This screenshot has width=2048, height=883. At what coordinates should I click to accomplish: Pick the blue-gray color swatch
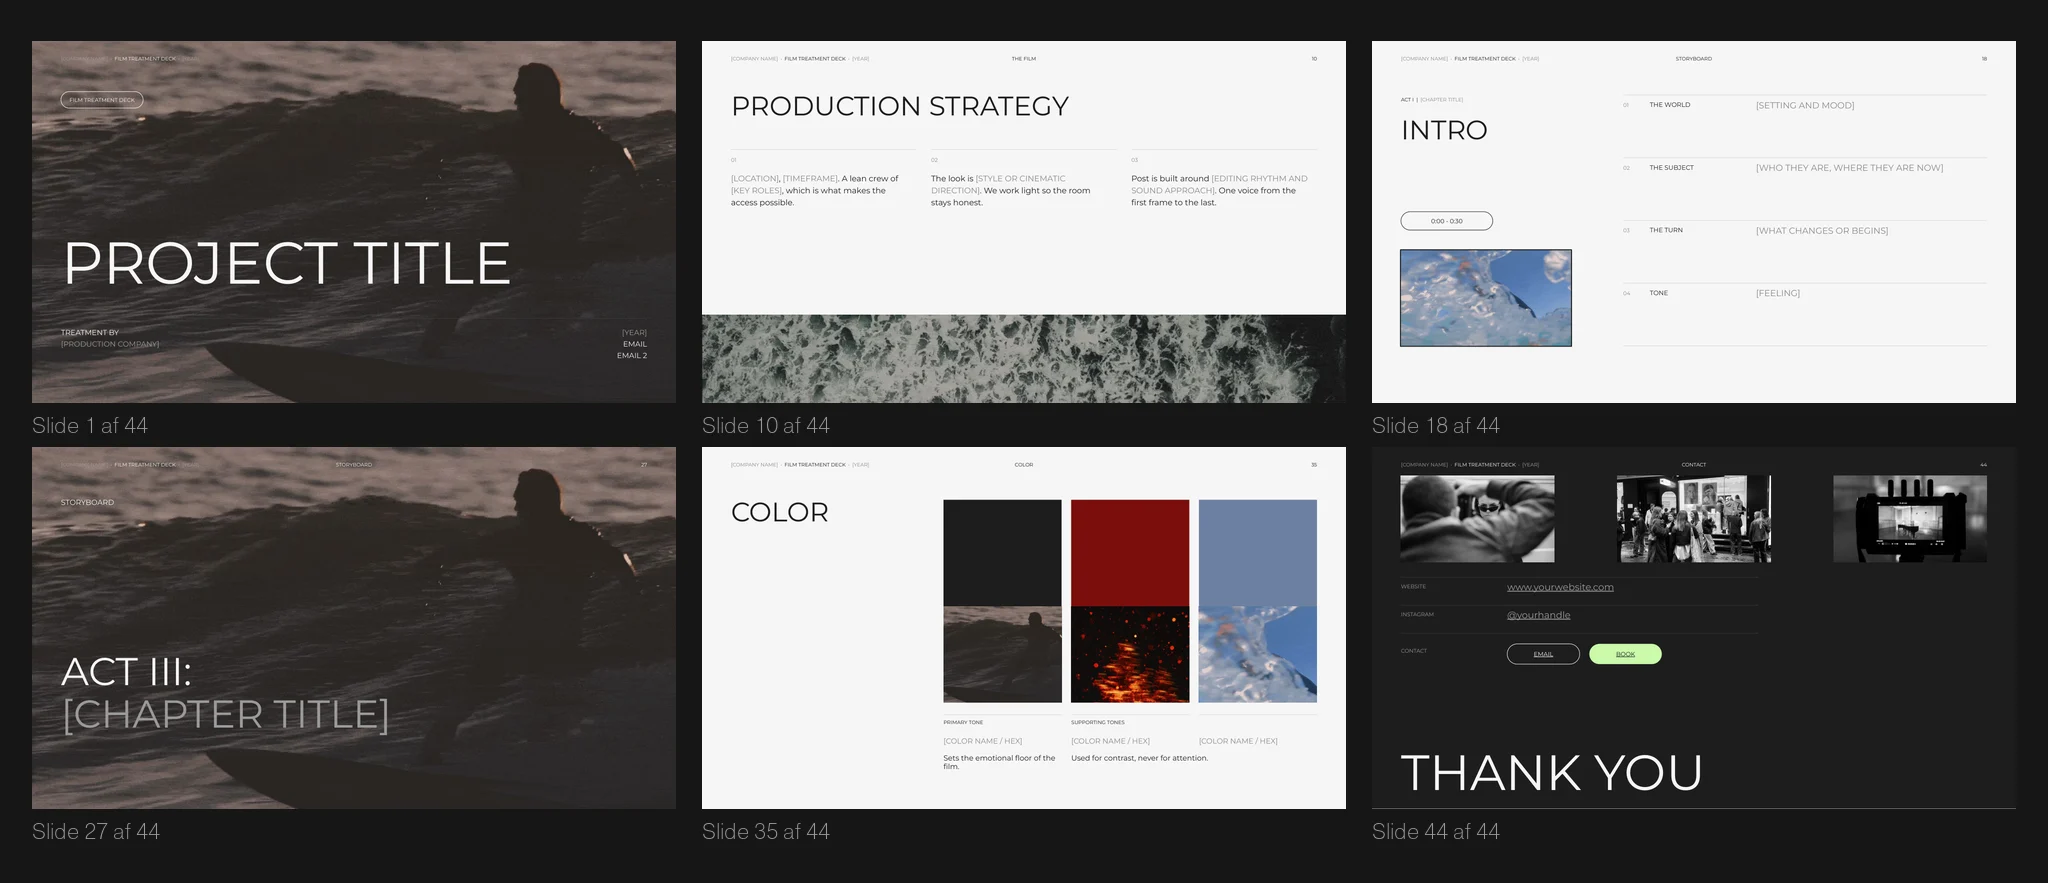tap(1258, 553)
